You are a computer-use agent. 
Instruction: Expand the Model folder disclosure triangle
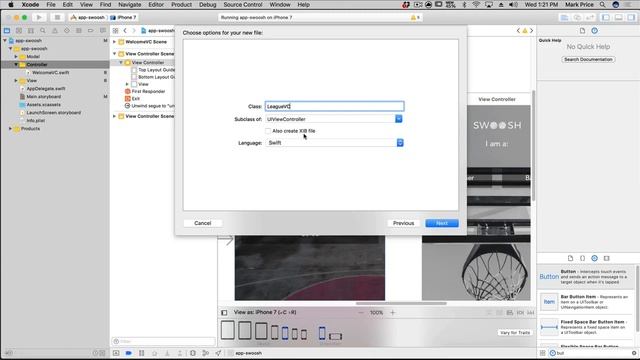click(16, 56)
